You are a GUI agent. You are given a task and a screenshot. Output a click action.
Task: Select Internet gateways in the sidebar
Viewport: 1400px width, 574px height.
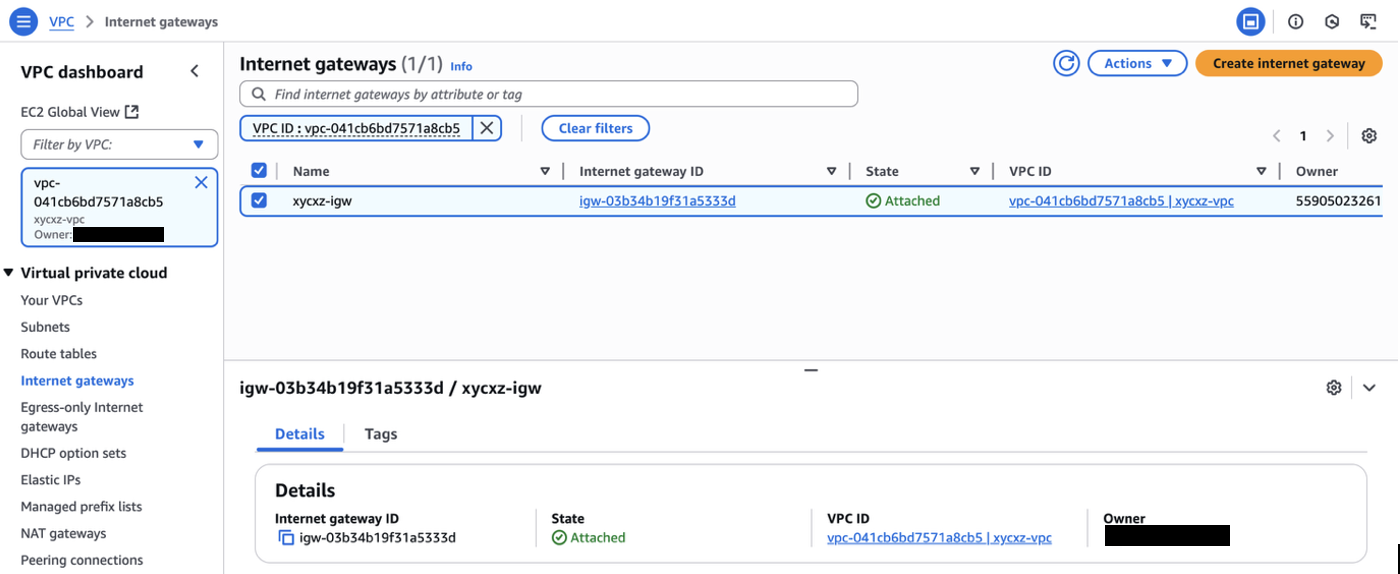tap(77, 381)
